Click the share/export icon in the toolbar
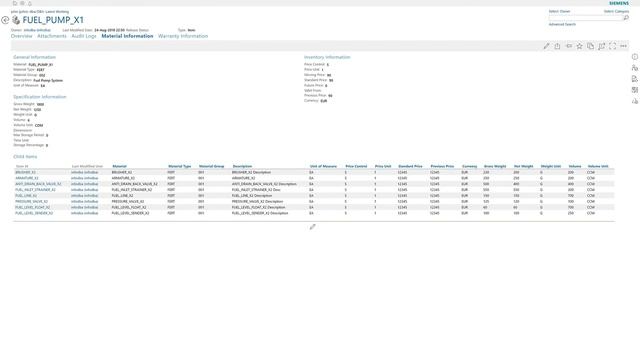Viewport: 640px width, 360px height. [557, 46]
